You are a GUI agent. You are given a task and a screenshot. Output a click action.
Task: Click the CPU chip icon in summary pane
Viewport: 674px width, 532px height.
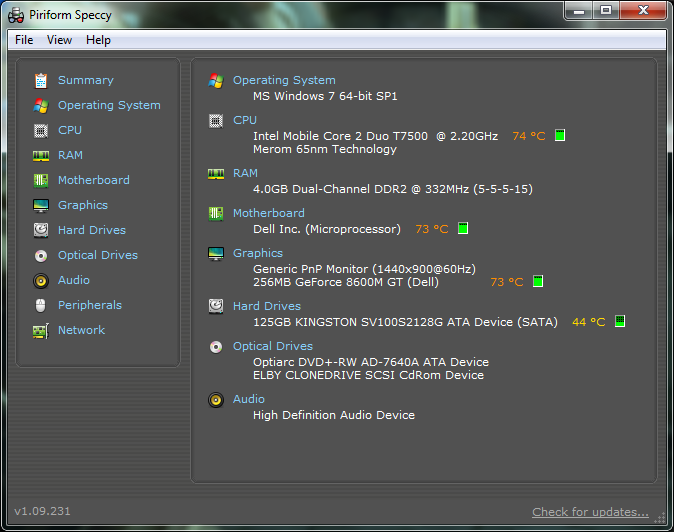click(x=216, y=121)
